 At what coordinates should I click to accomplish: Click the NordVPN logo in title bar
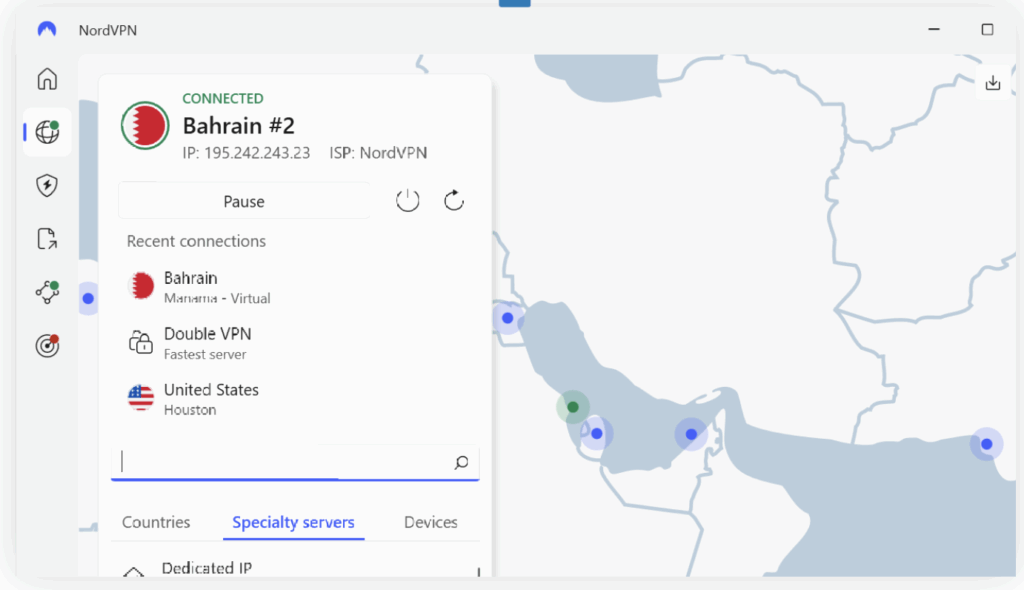[x=46, y=29]
